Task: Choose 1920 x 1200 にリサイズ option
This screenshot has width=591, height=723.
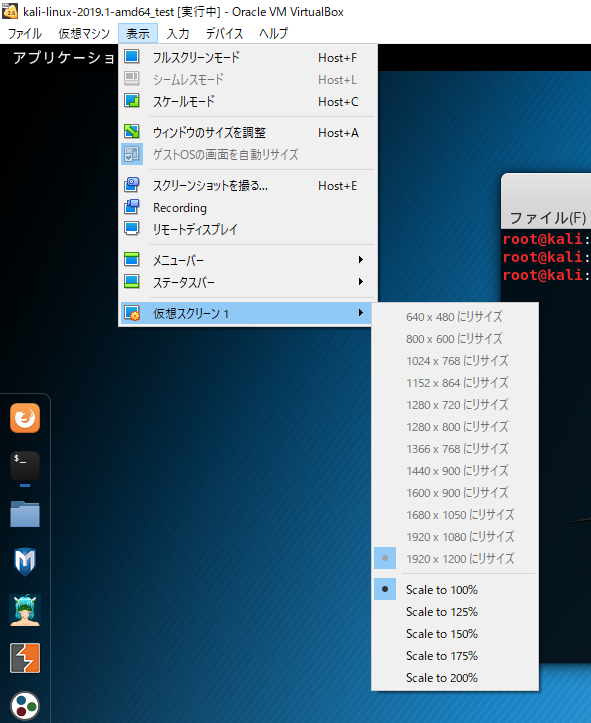Action: (x=455, y=558)
